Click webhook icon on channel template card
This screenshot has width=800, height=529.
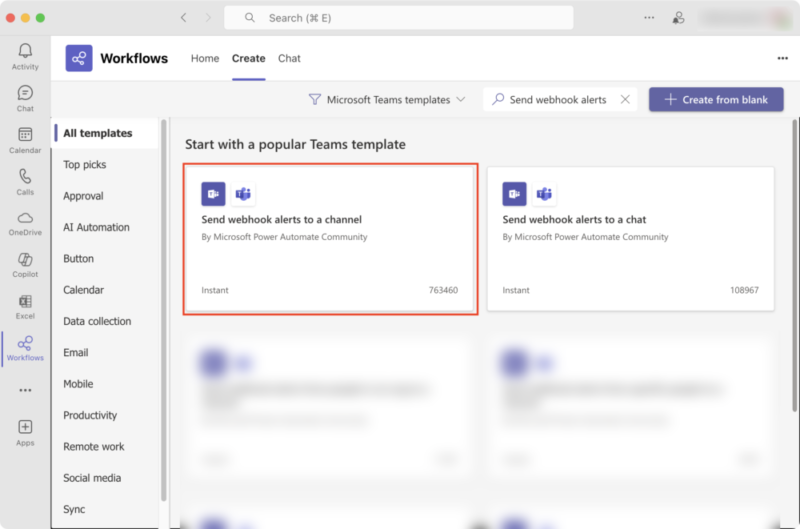[x=213, y=194]
